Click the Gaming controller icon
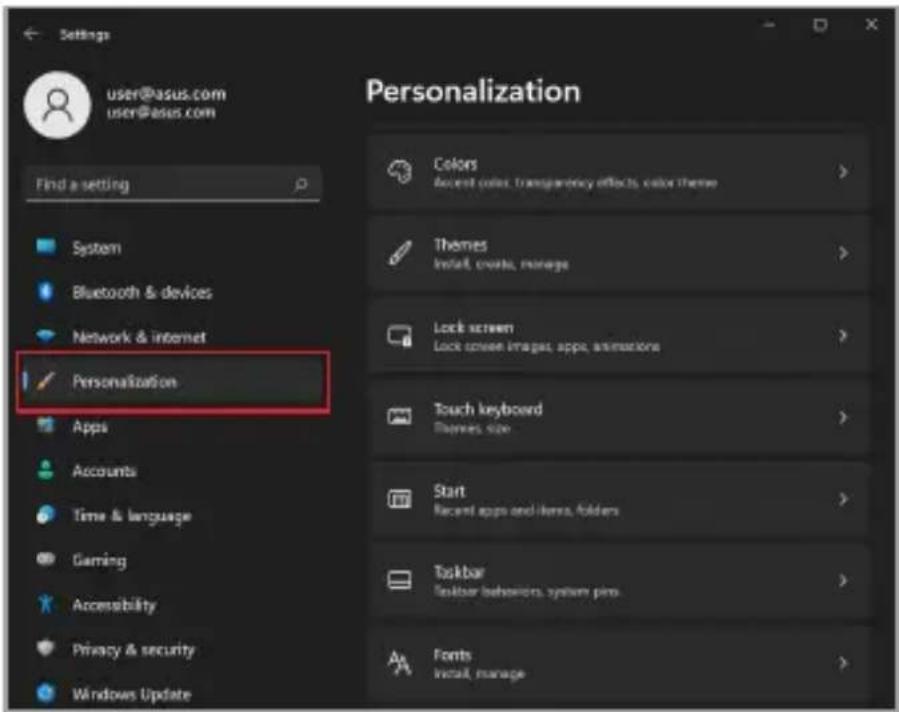The height and width of the screenshot is (712, 899). pos(46,559)
